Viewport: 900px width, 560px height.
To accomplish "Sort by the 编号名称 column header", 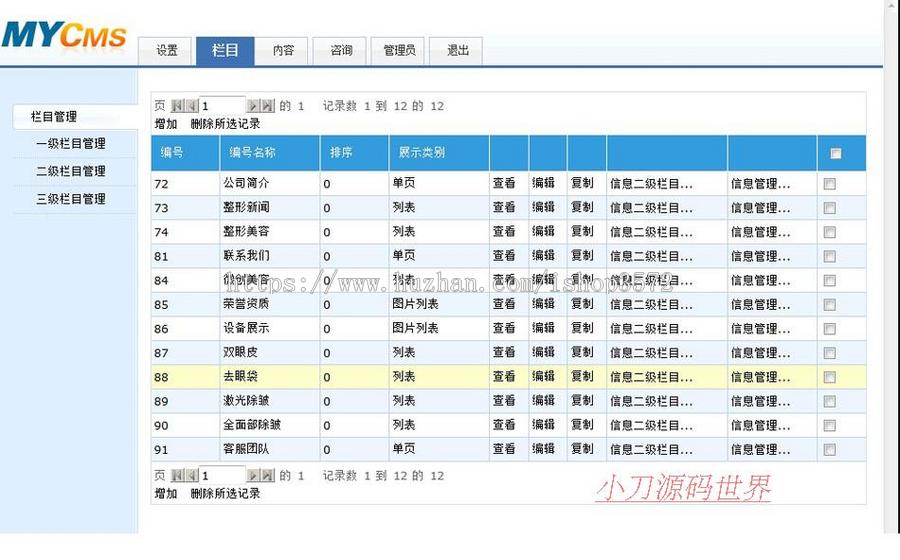I will (269, 153).
